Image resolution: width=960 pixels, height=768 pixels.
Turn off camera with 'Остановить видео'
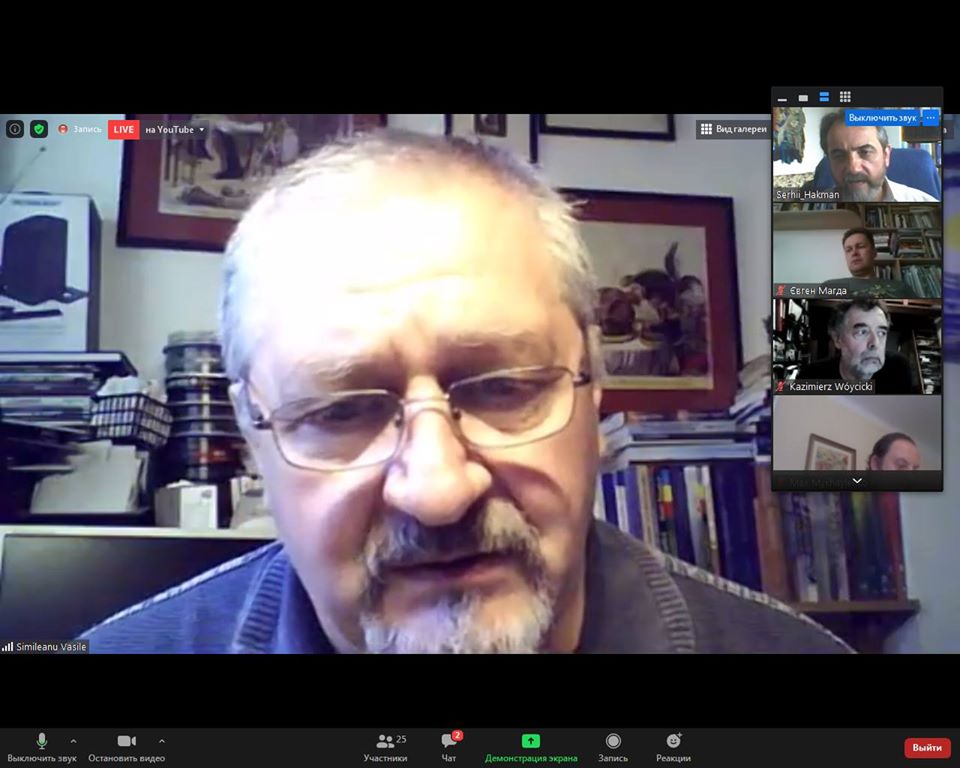click(x=126, y=748)
